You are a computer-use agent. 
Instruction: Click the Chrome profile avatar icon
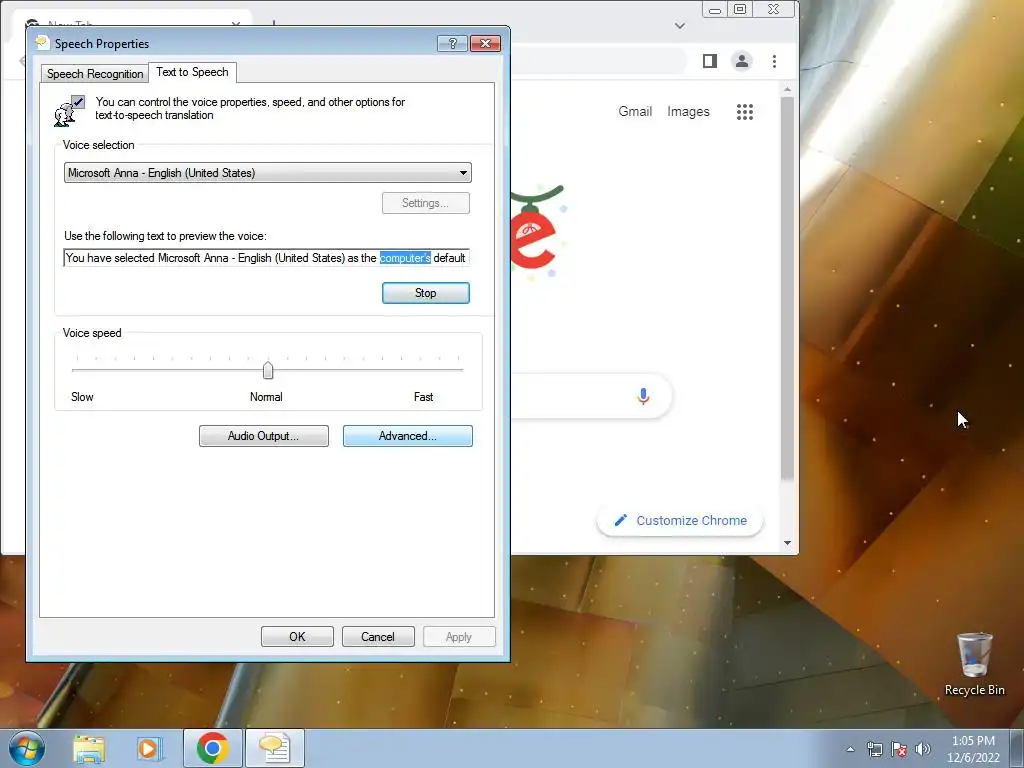point(741,61)
